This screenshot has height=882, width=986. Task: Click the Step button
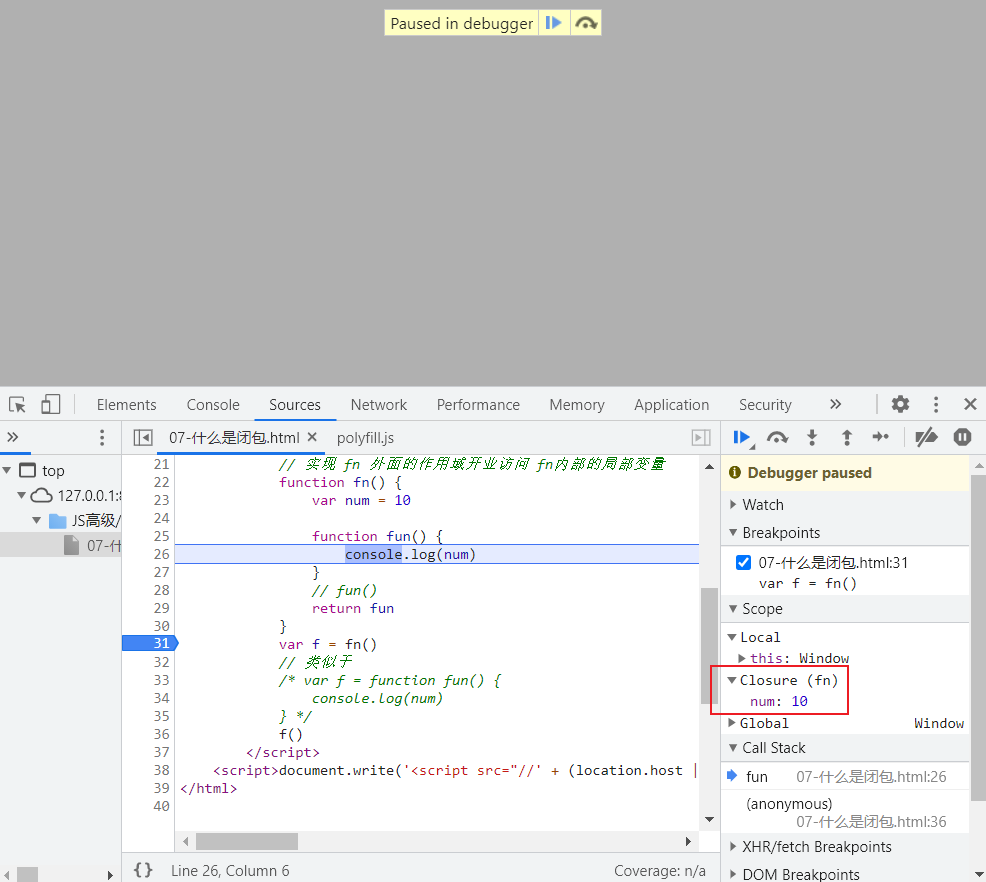(x=880, y=437)
